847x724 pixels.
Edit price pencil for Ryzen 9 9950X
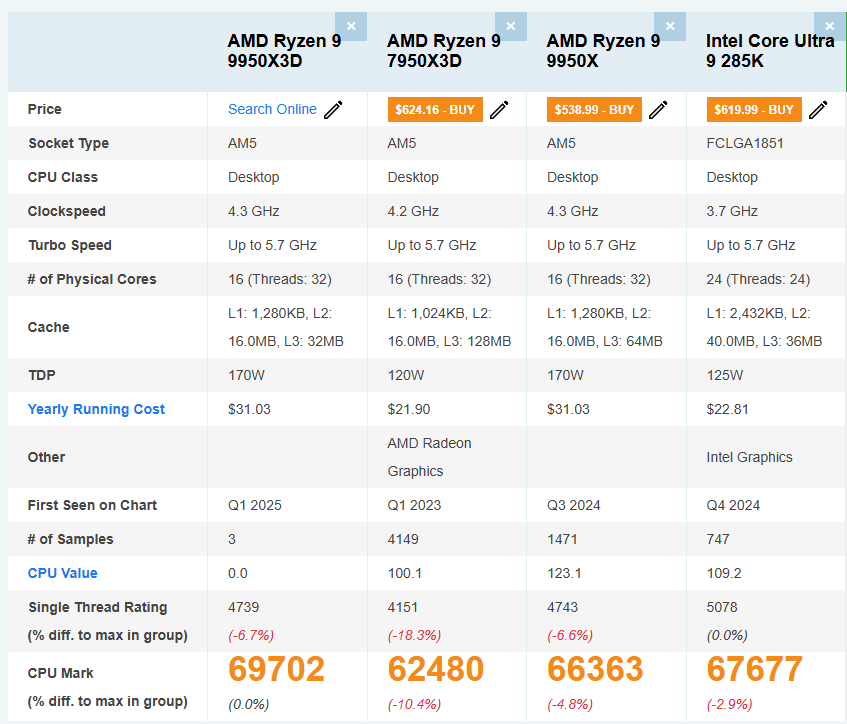[658, 110]
